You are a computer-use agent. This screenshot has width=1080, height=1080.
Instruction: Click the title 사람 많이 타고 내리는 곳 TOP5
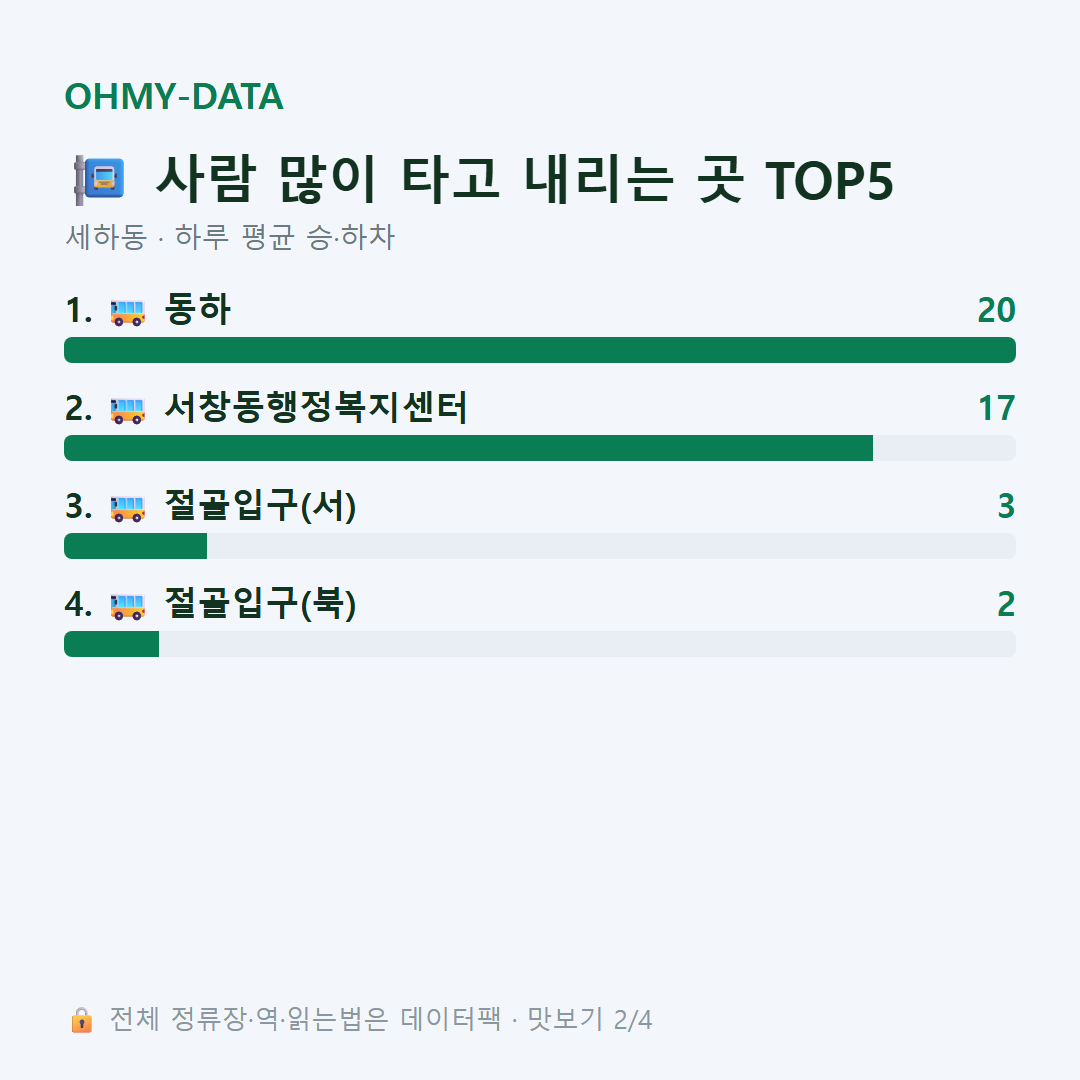point(525,180)
